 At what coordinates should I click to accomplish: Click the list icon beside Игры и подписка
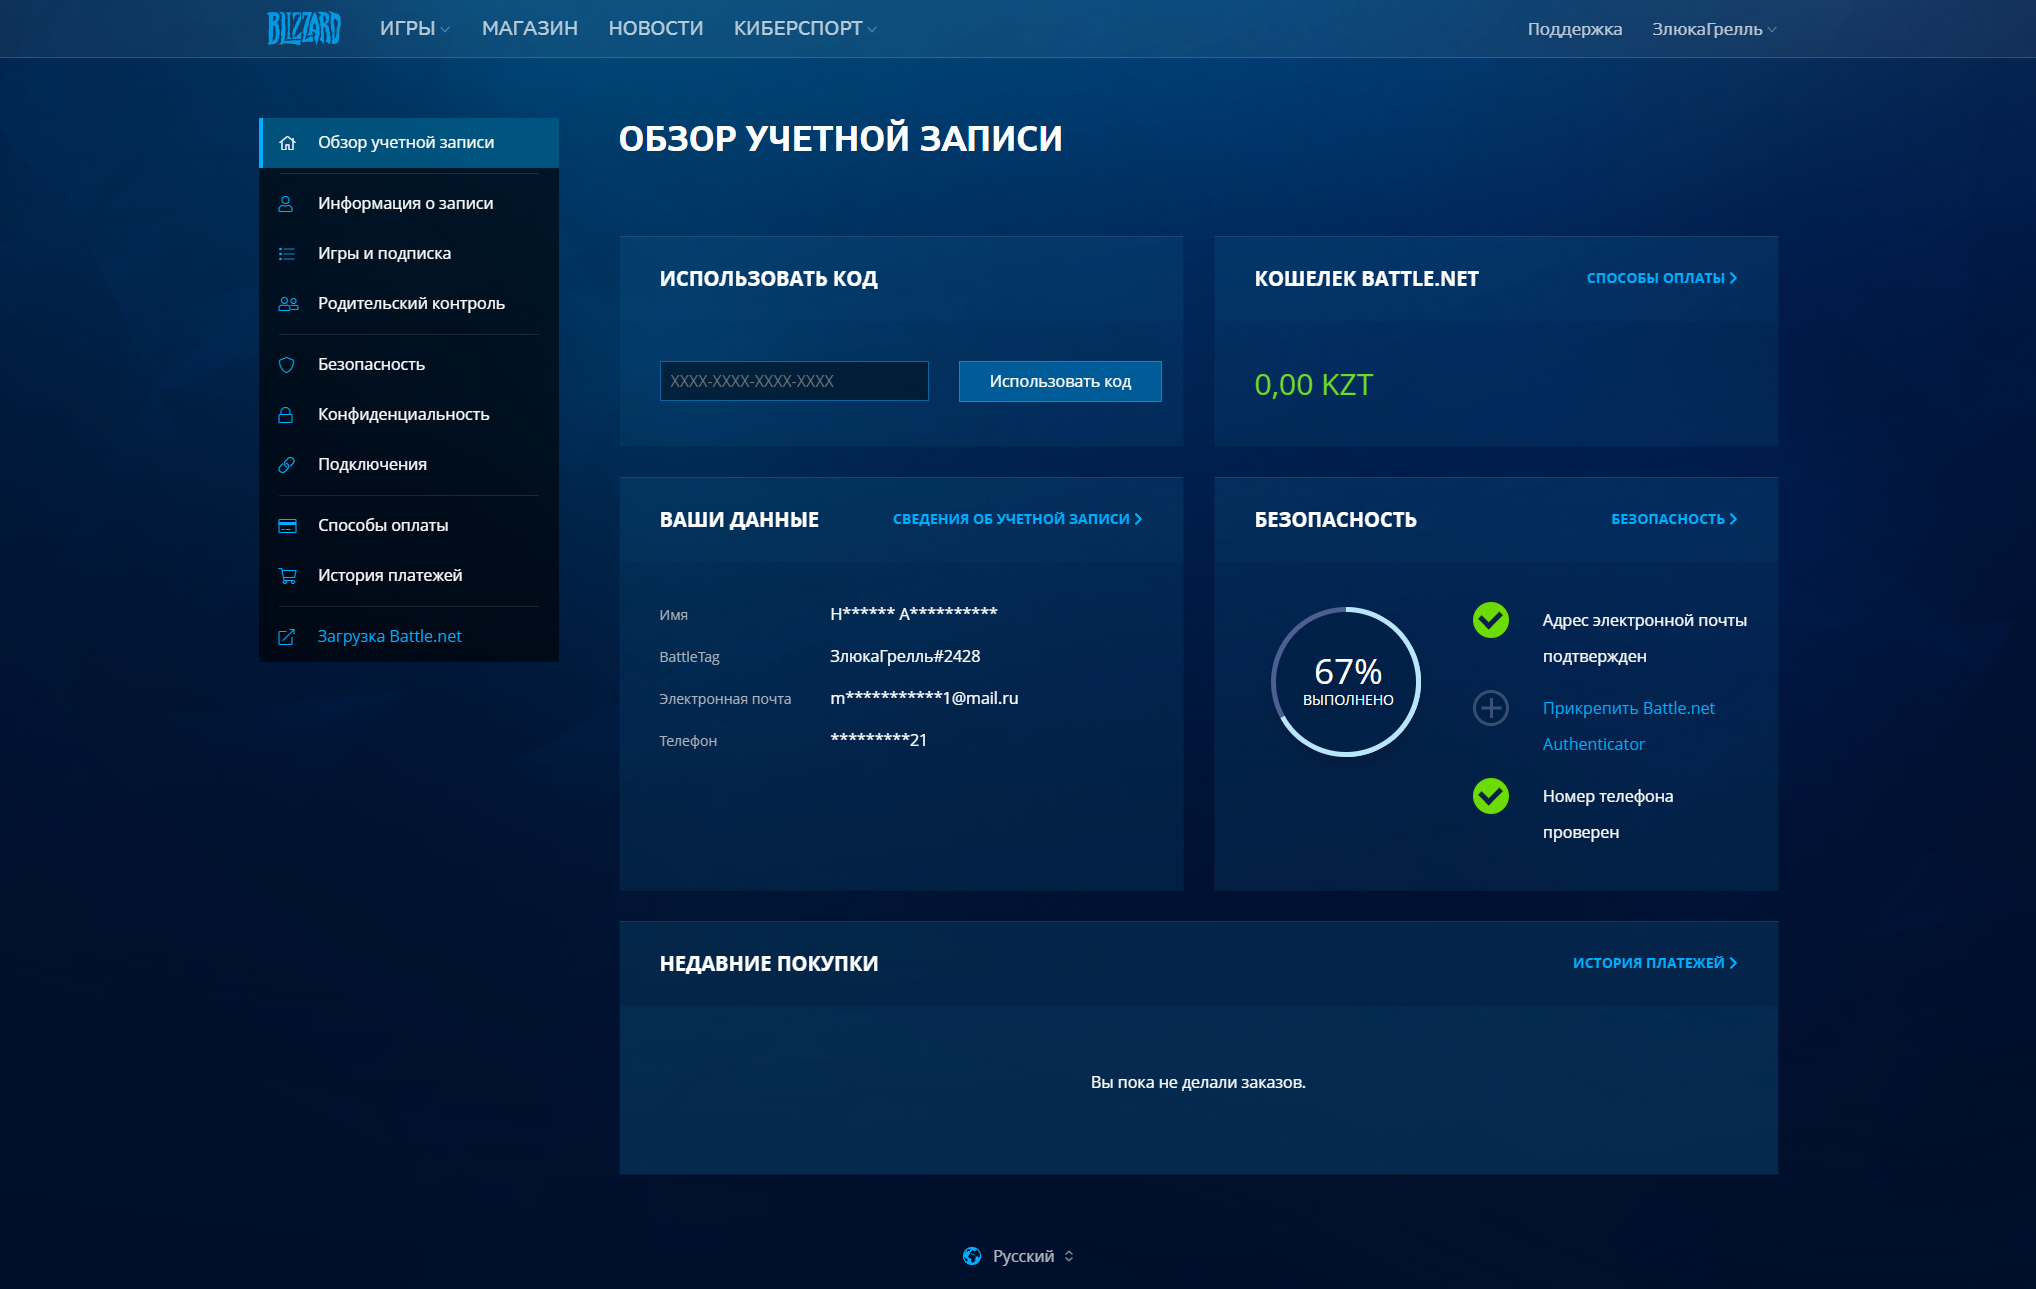286,254
